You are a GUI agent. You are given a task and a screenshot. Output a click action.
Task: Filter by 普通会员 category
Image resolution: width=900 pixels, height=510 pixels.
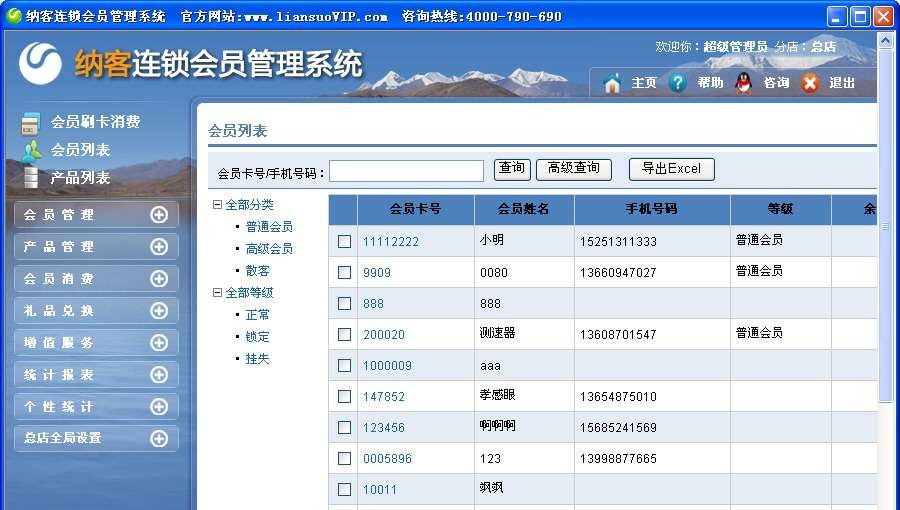[x=269, y=227]
